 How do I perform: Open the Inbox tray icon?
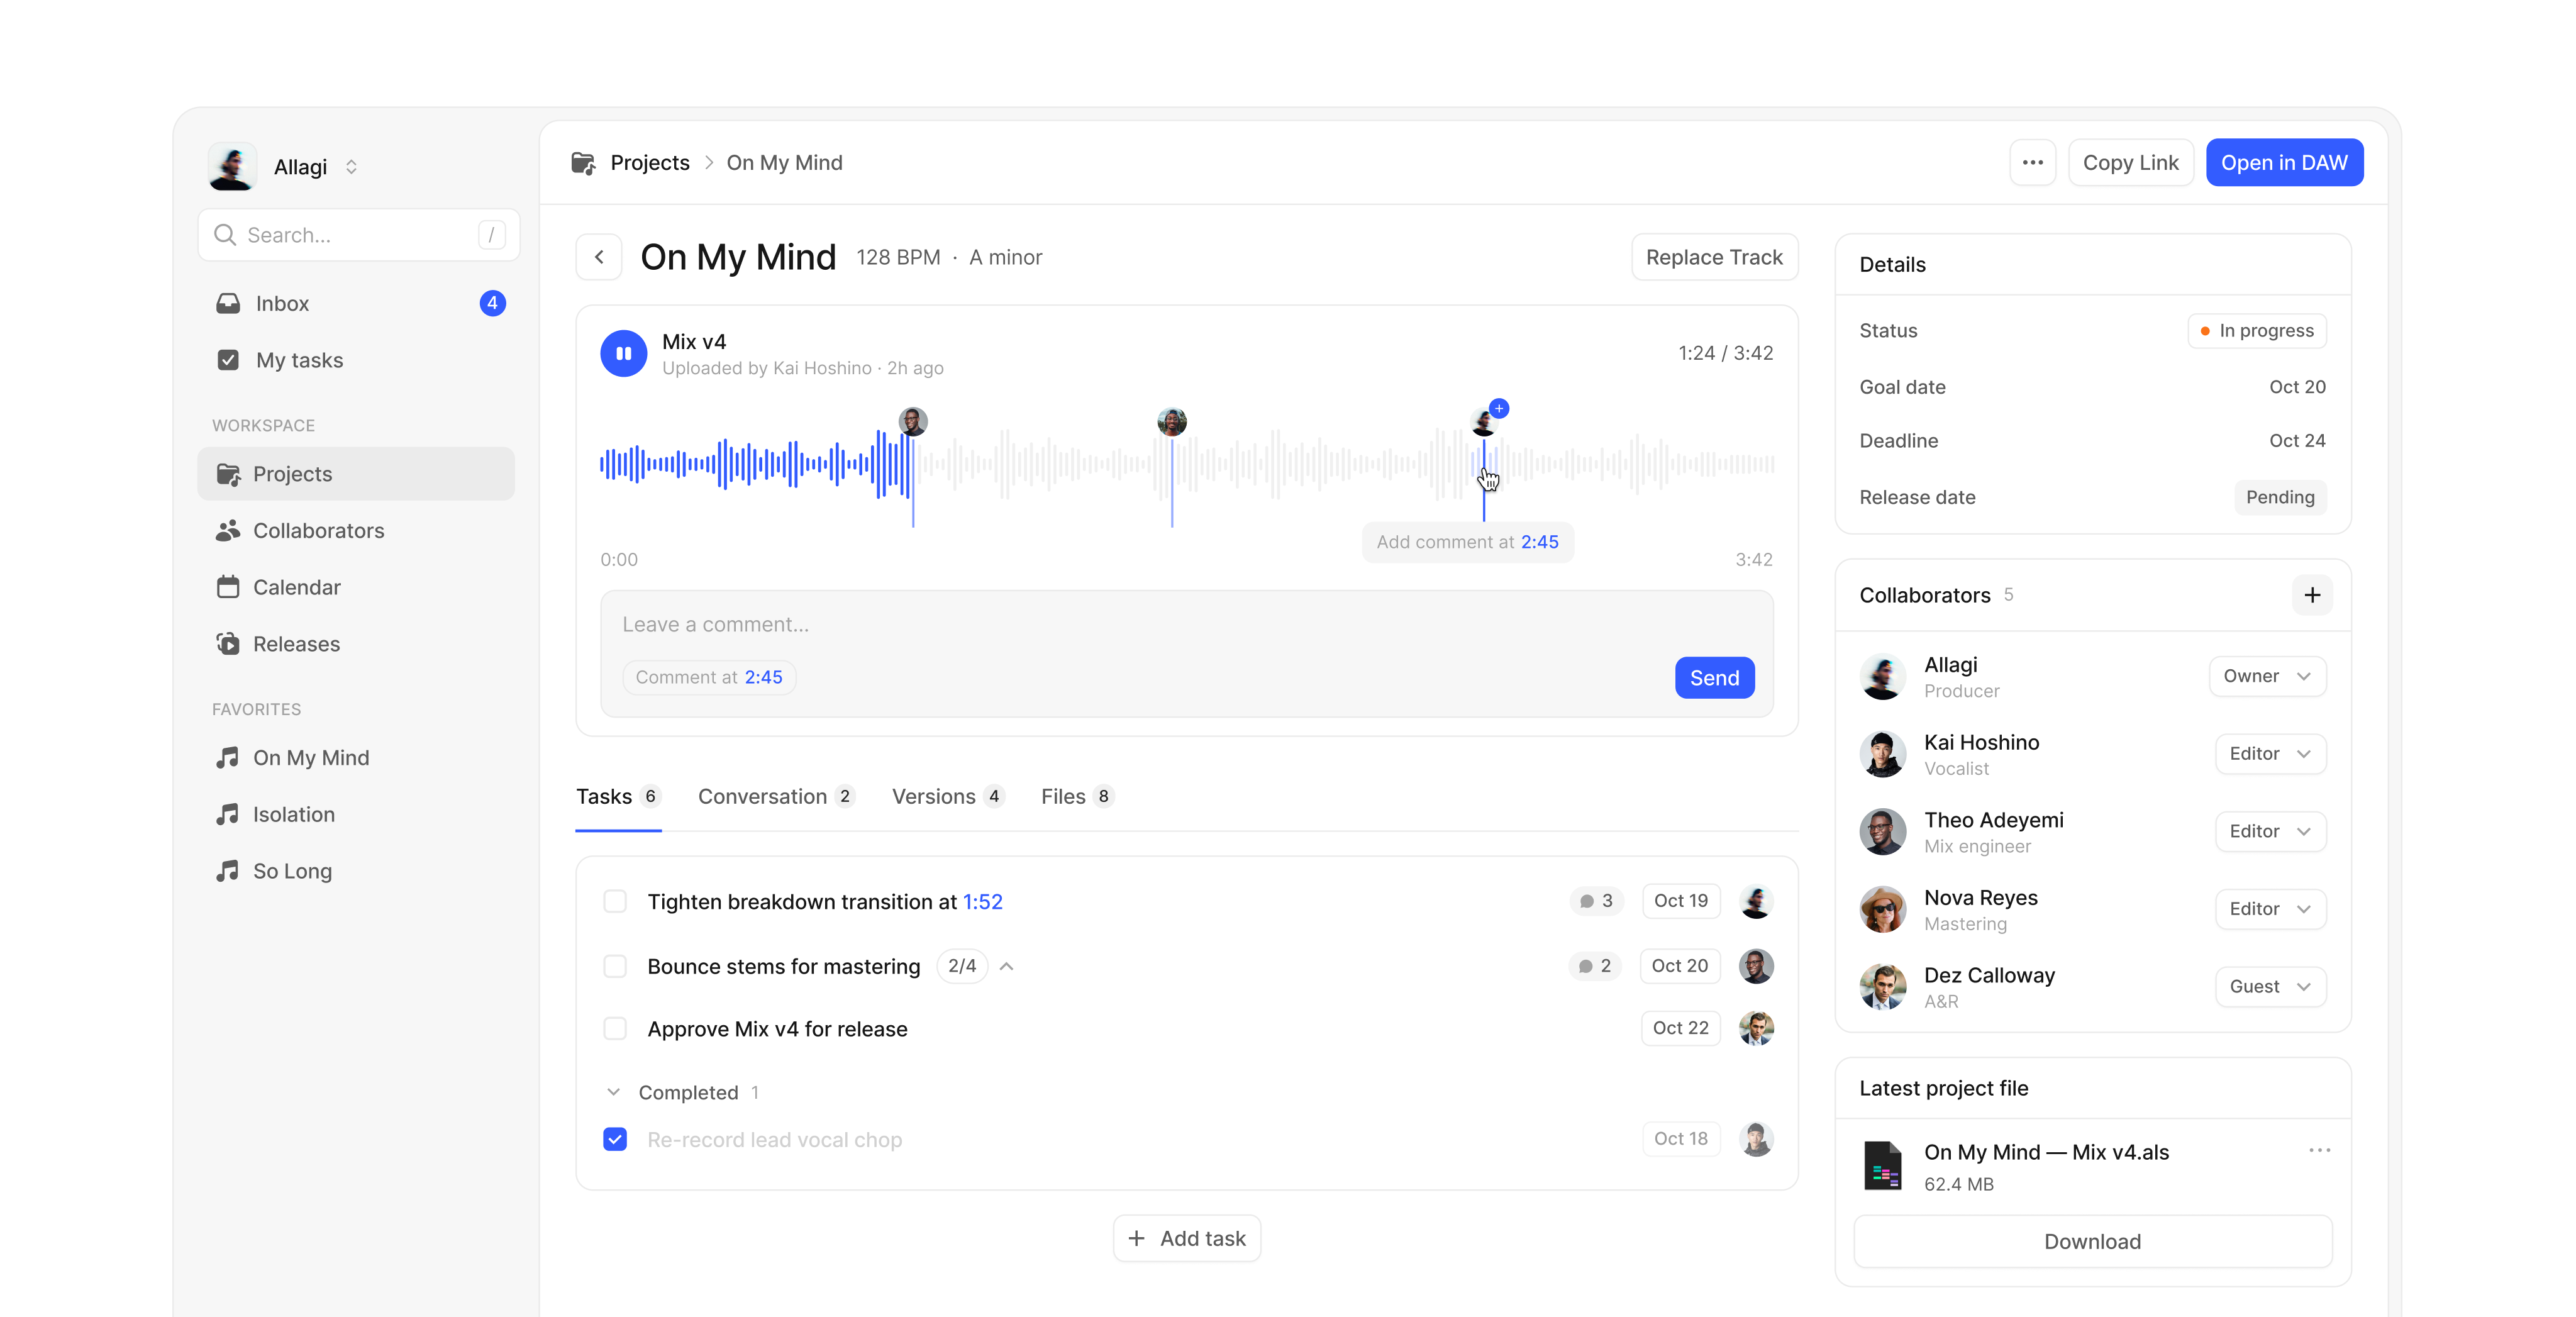point(228,303)
